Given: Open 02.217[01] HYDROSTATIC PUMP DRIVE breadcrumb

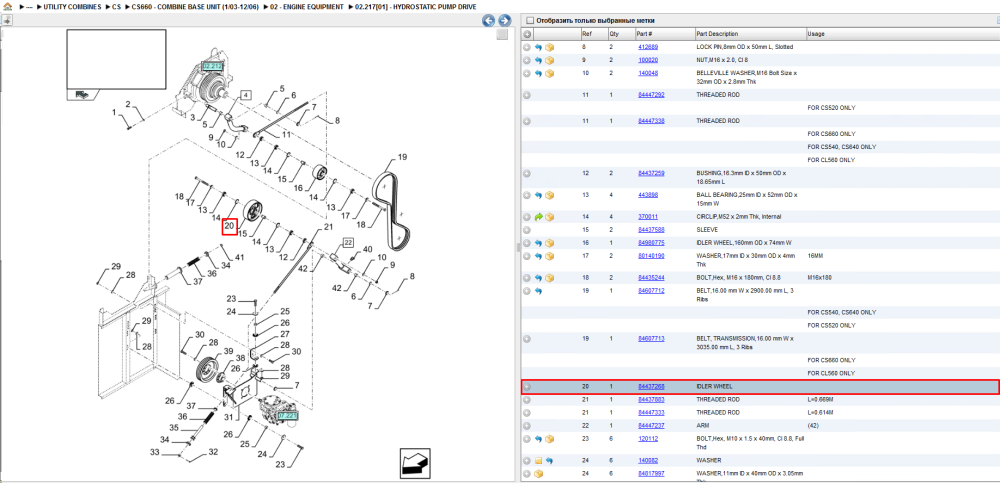Looking at the screenshot, I should [417, 6].
